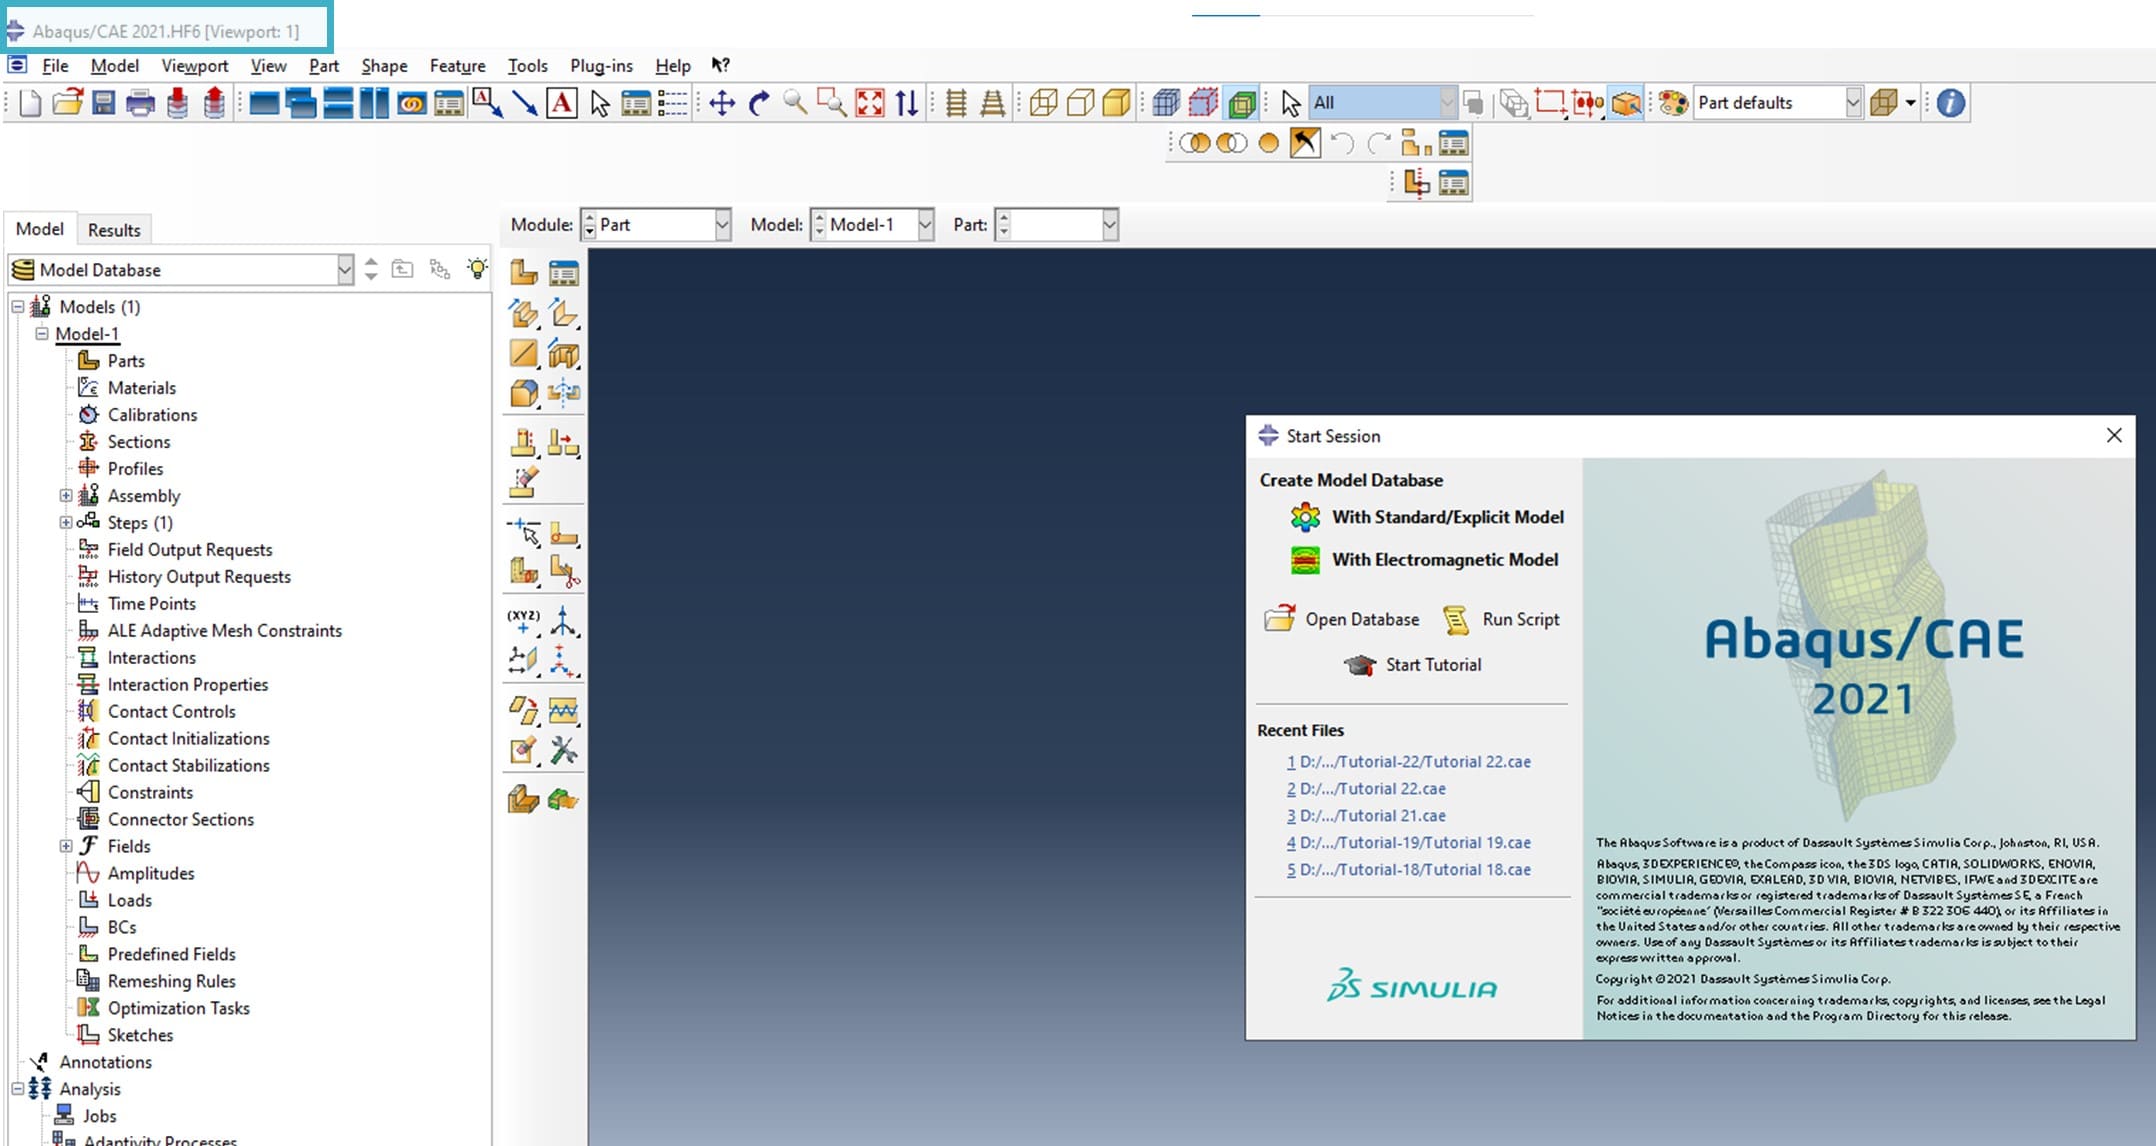Select the Partition Cell tool with scissors
The image size is (2156, 1146).
(x=564, y=572)
